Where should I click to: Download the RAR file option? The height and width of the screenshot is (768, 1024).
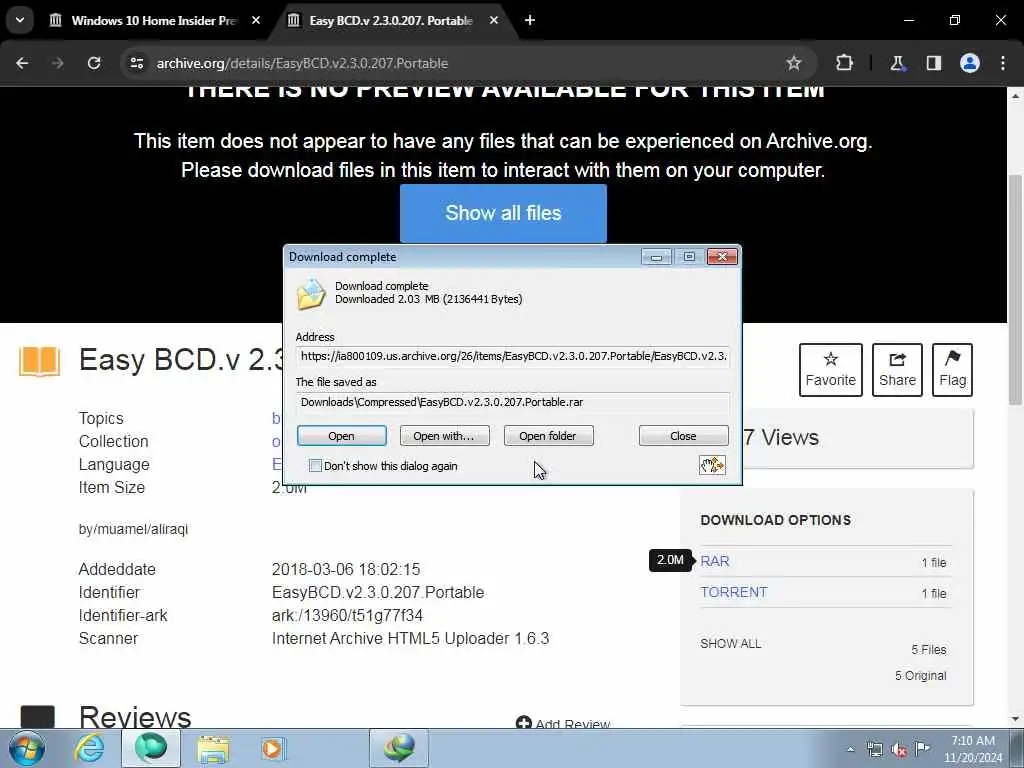[714, 561]
